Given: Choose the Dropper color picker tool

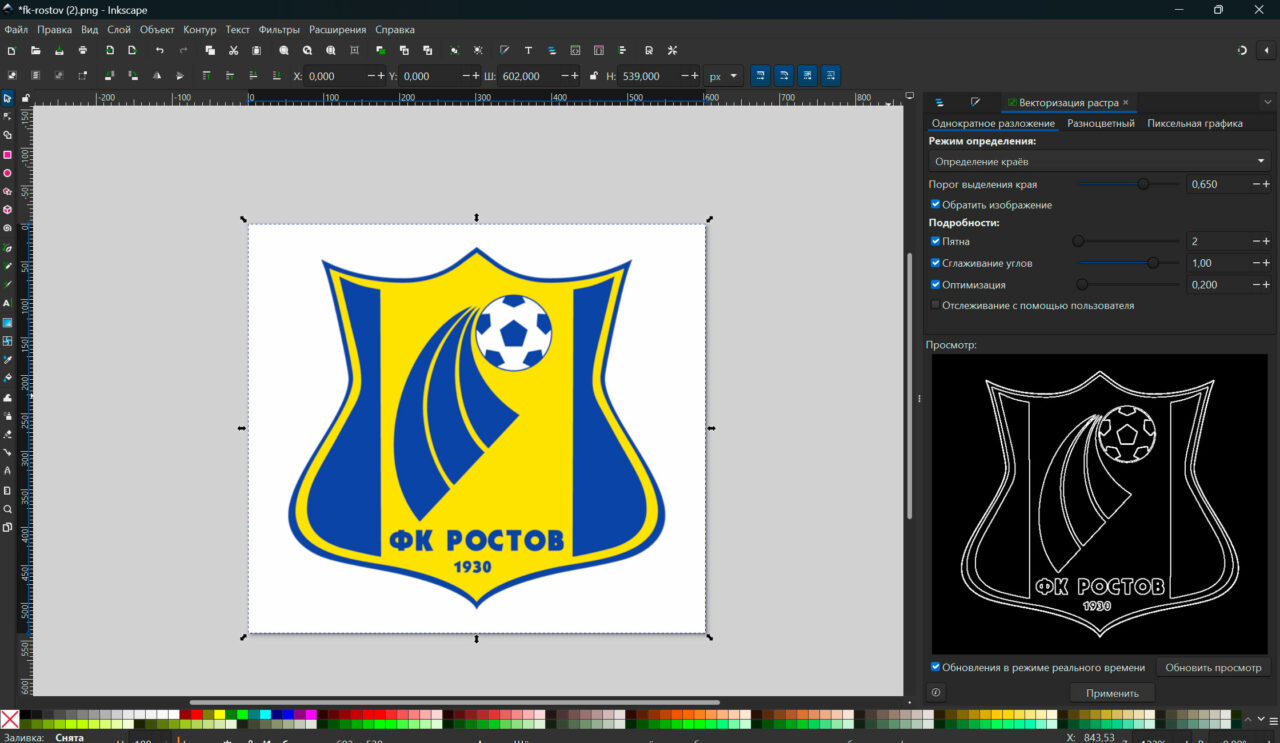Looking at the screenshot, I should 7,359.
